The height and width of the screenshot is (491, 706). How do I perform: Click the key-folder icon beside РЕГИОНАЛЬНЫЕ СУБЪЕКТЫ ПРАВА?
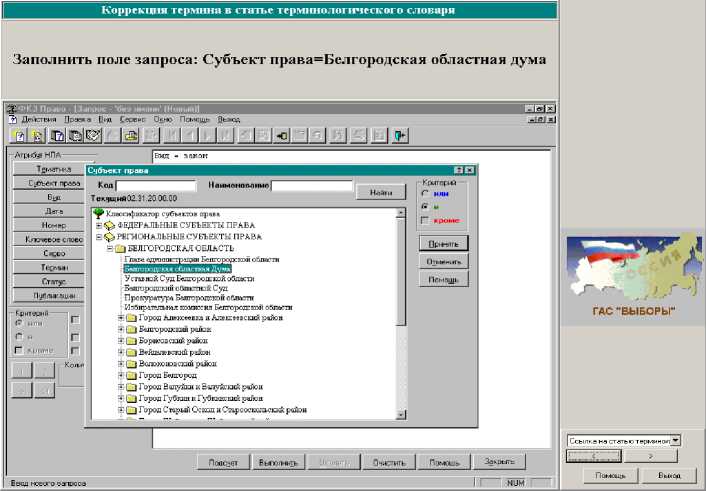[x=109, y=237]
